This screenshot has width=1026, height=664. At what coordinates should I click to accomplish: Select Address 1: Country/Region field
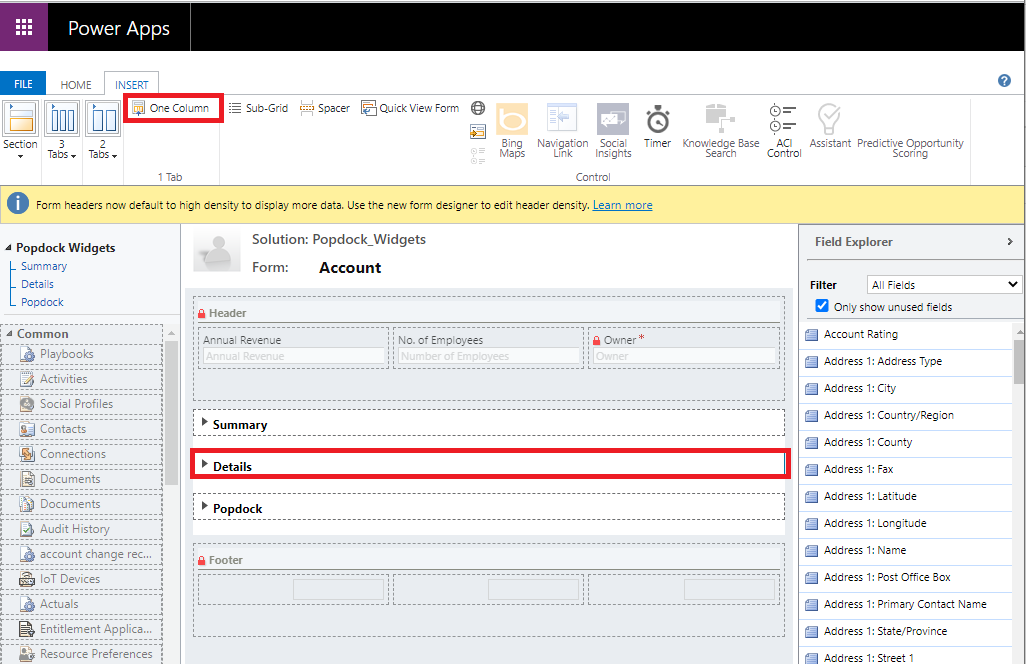pyautogui.click(x=908, y=415)
